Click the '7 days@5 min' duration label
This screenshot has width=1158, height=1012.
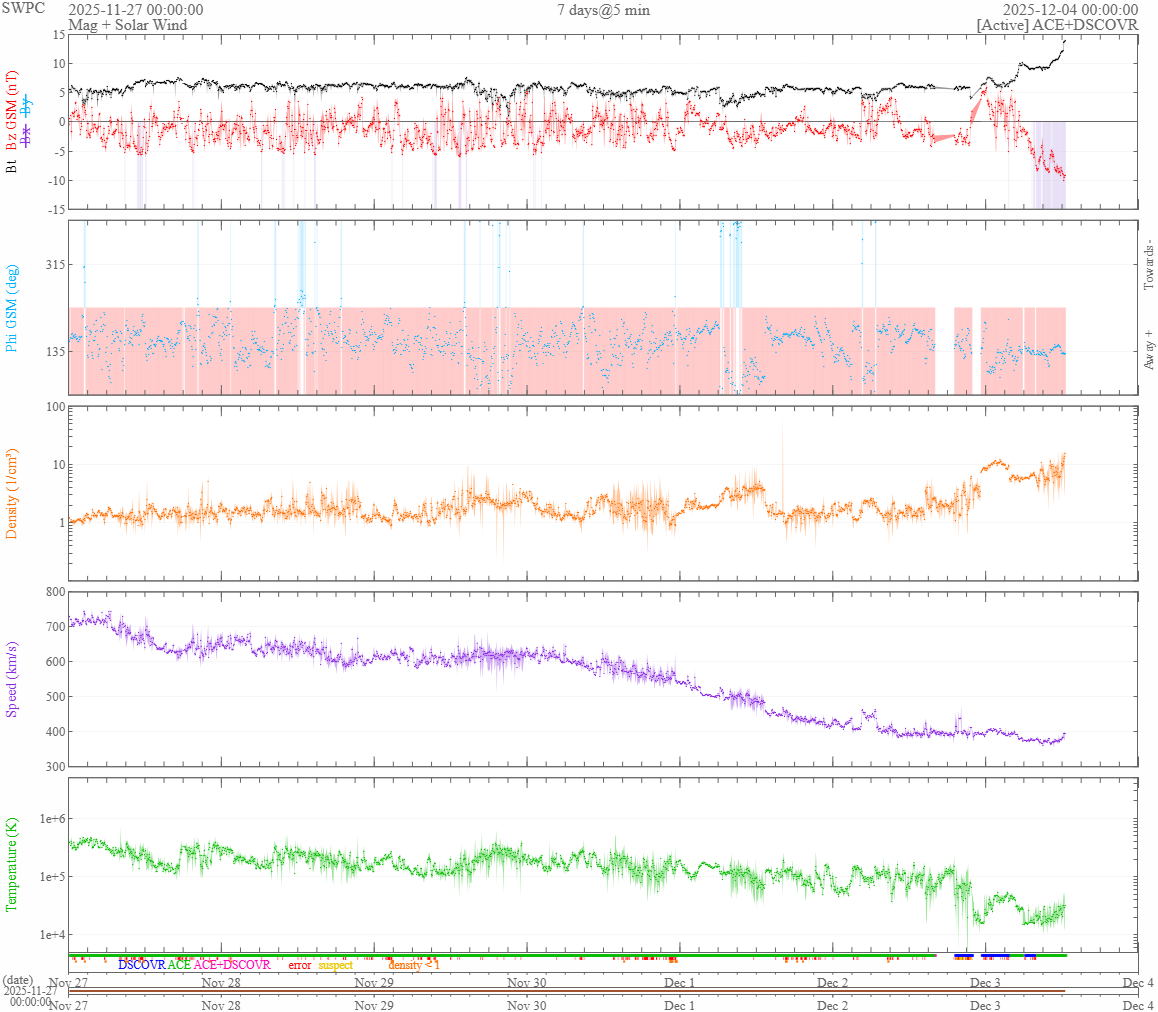[603, 10]
